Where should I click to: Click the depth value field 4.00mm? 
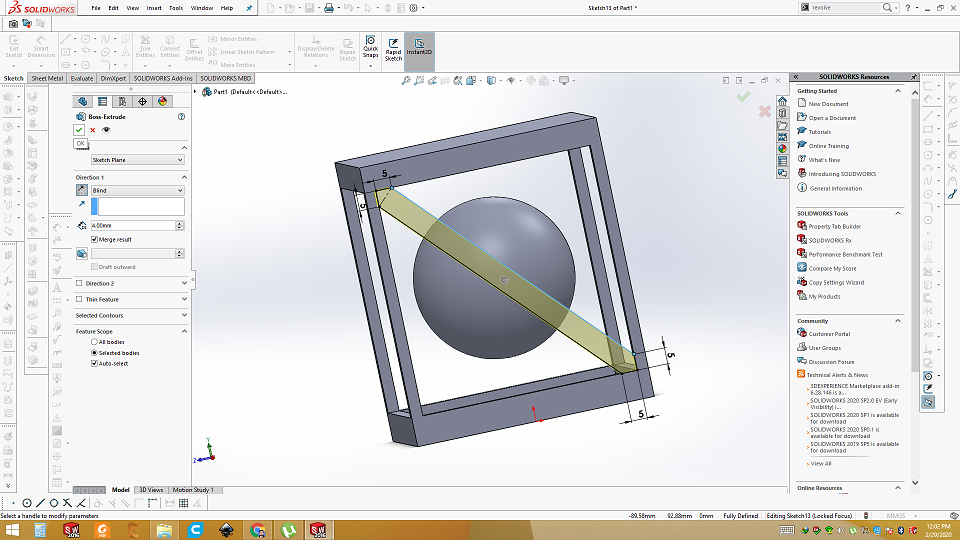coord(133,225)
